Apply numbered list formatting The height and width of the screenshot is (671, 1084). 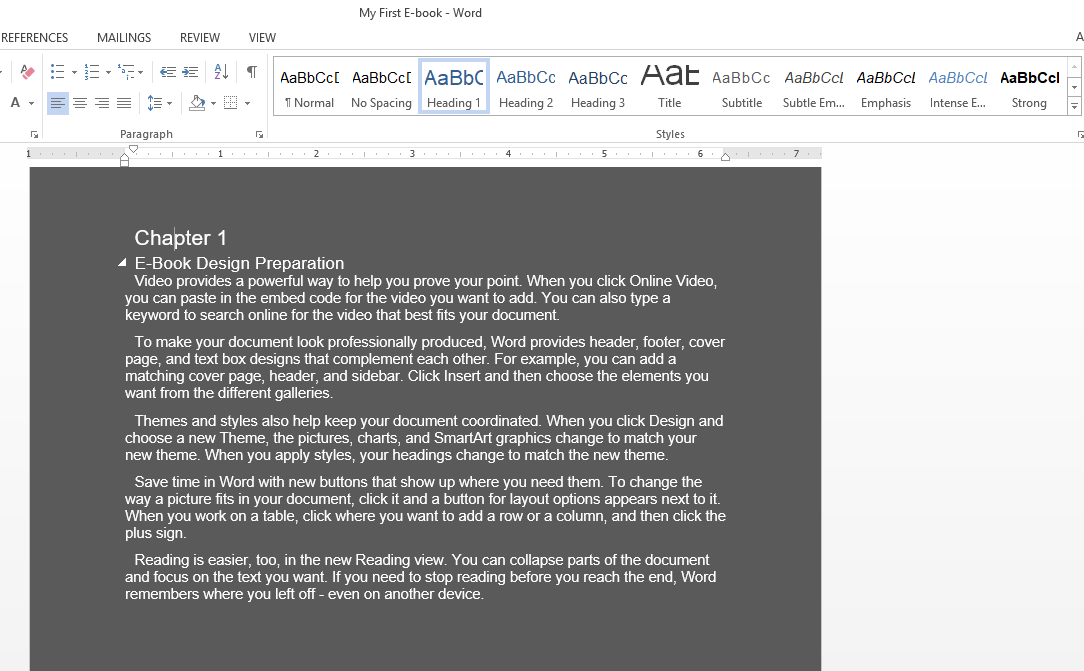pyautogui.click(x=91, y=72)
